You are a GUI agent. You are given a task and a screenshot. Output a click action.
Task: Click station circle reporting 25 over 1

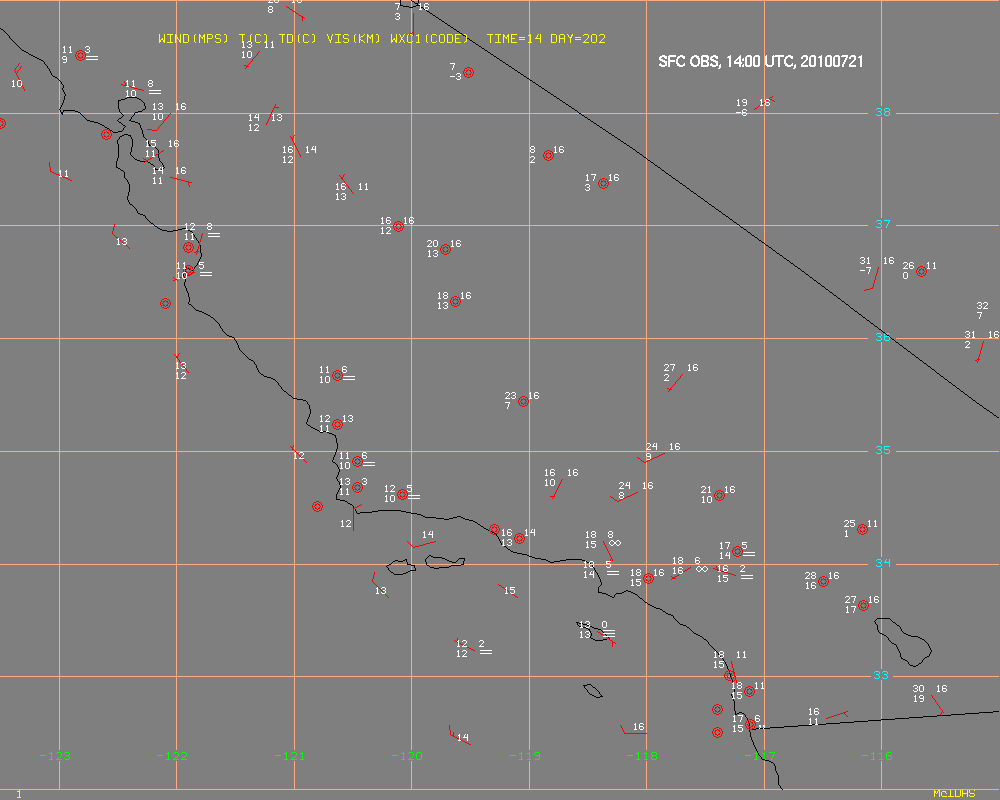[x=862, y=530]
